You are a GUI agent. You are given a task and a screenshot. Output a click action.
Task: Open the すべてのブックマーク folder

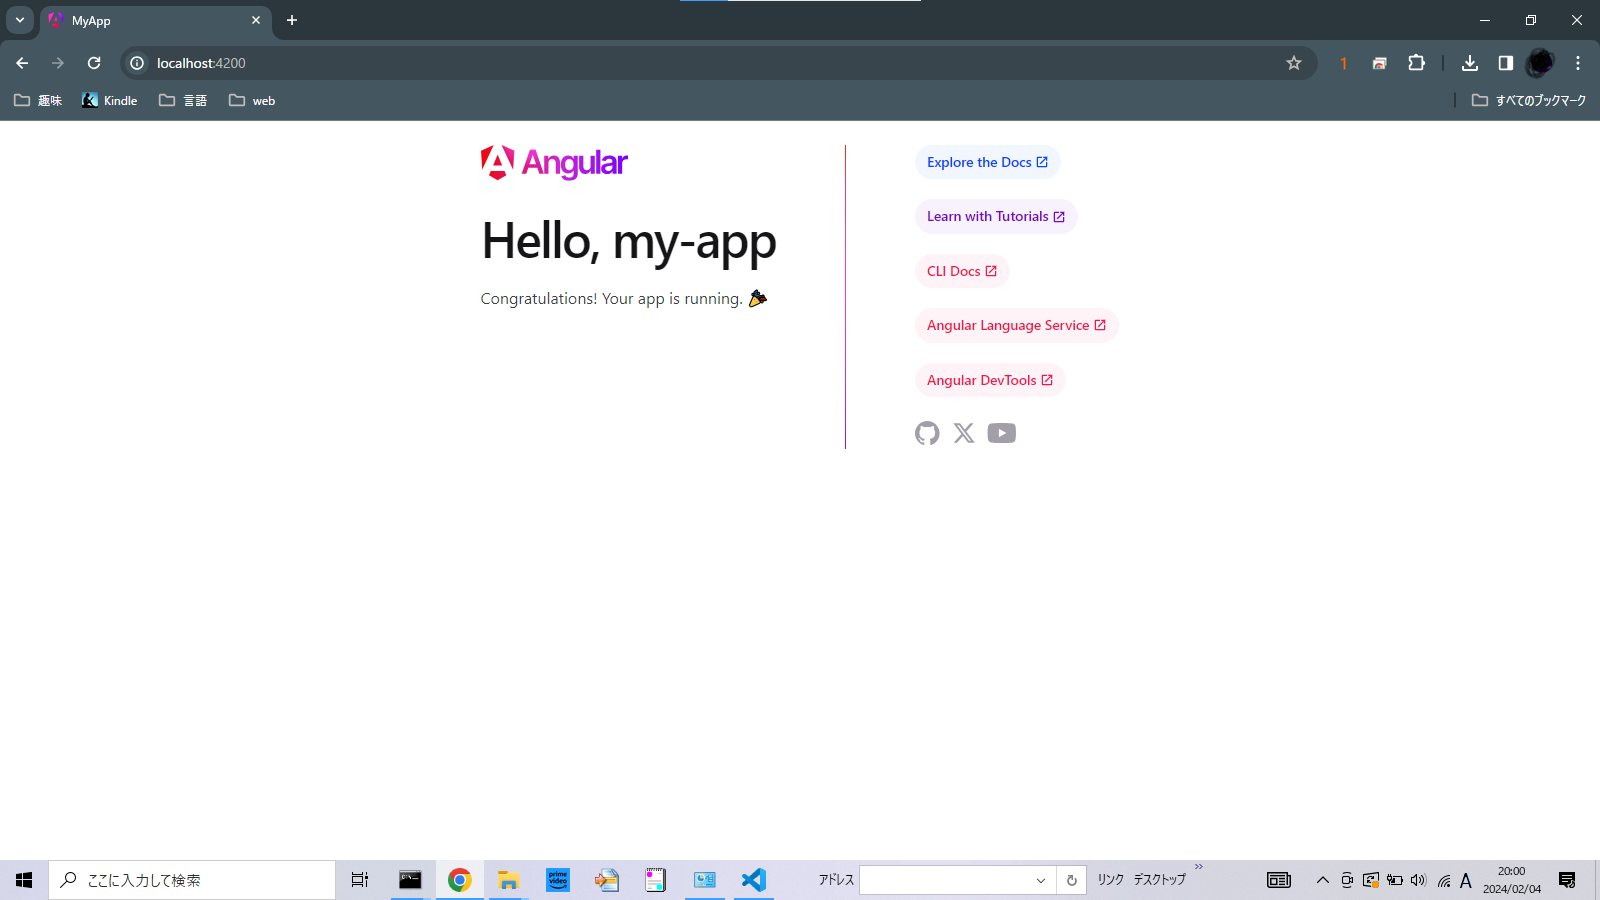1529,100
